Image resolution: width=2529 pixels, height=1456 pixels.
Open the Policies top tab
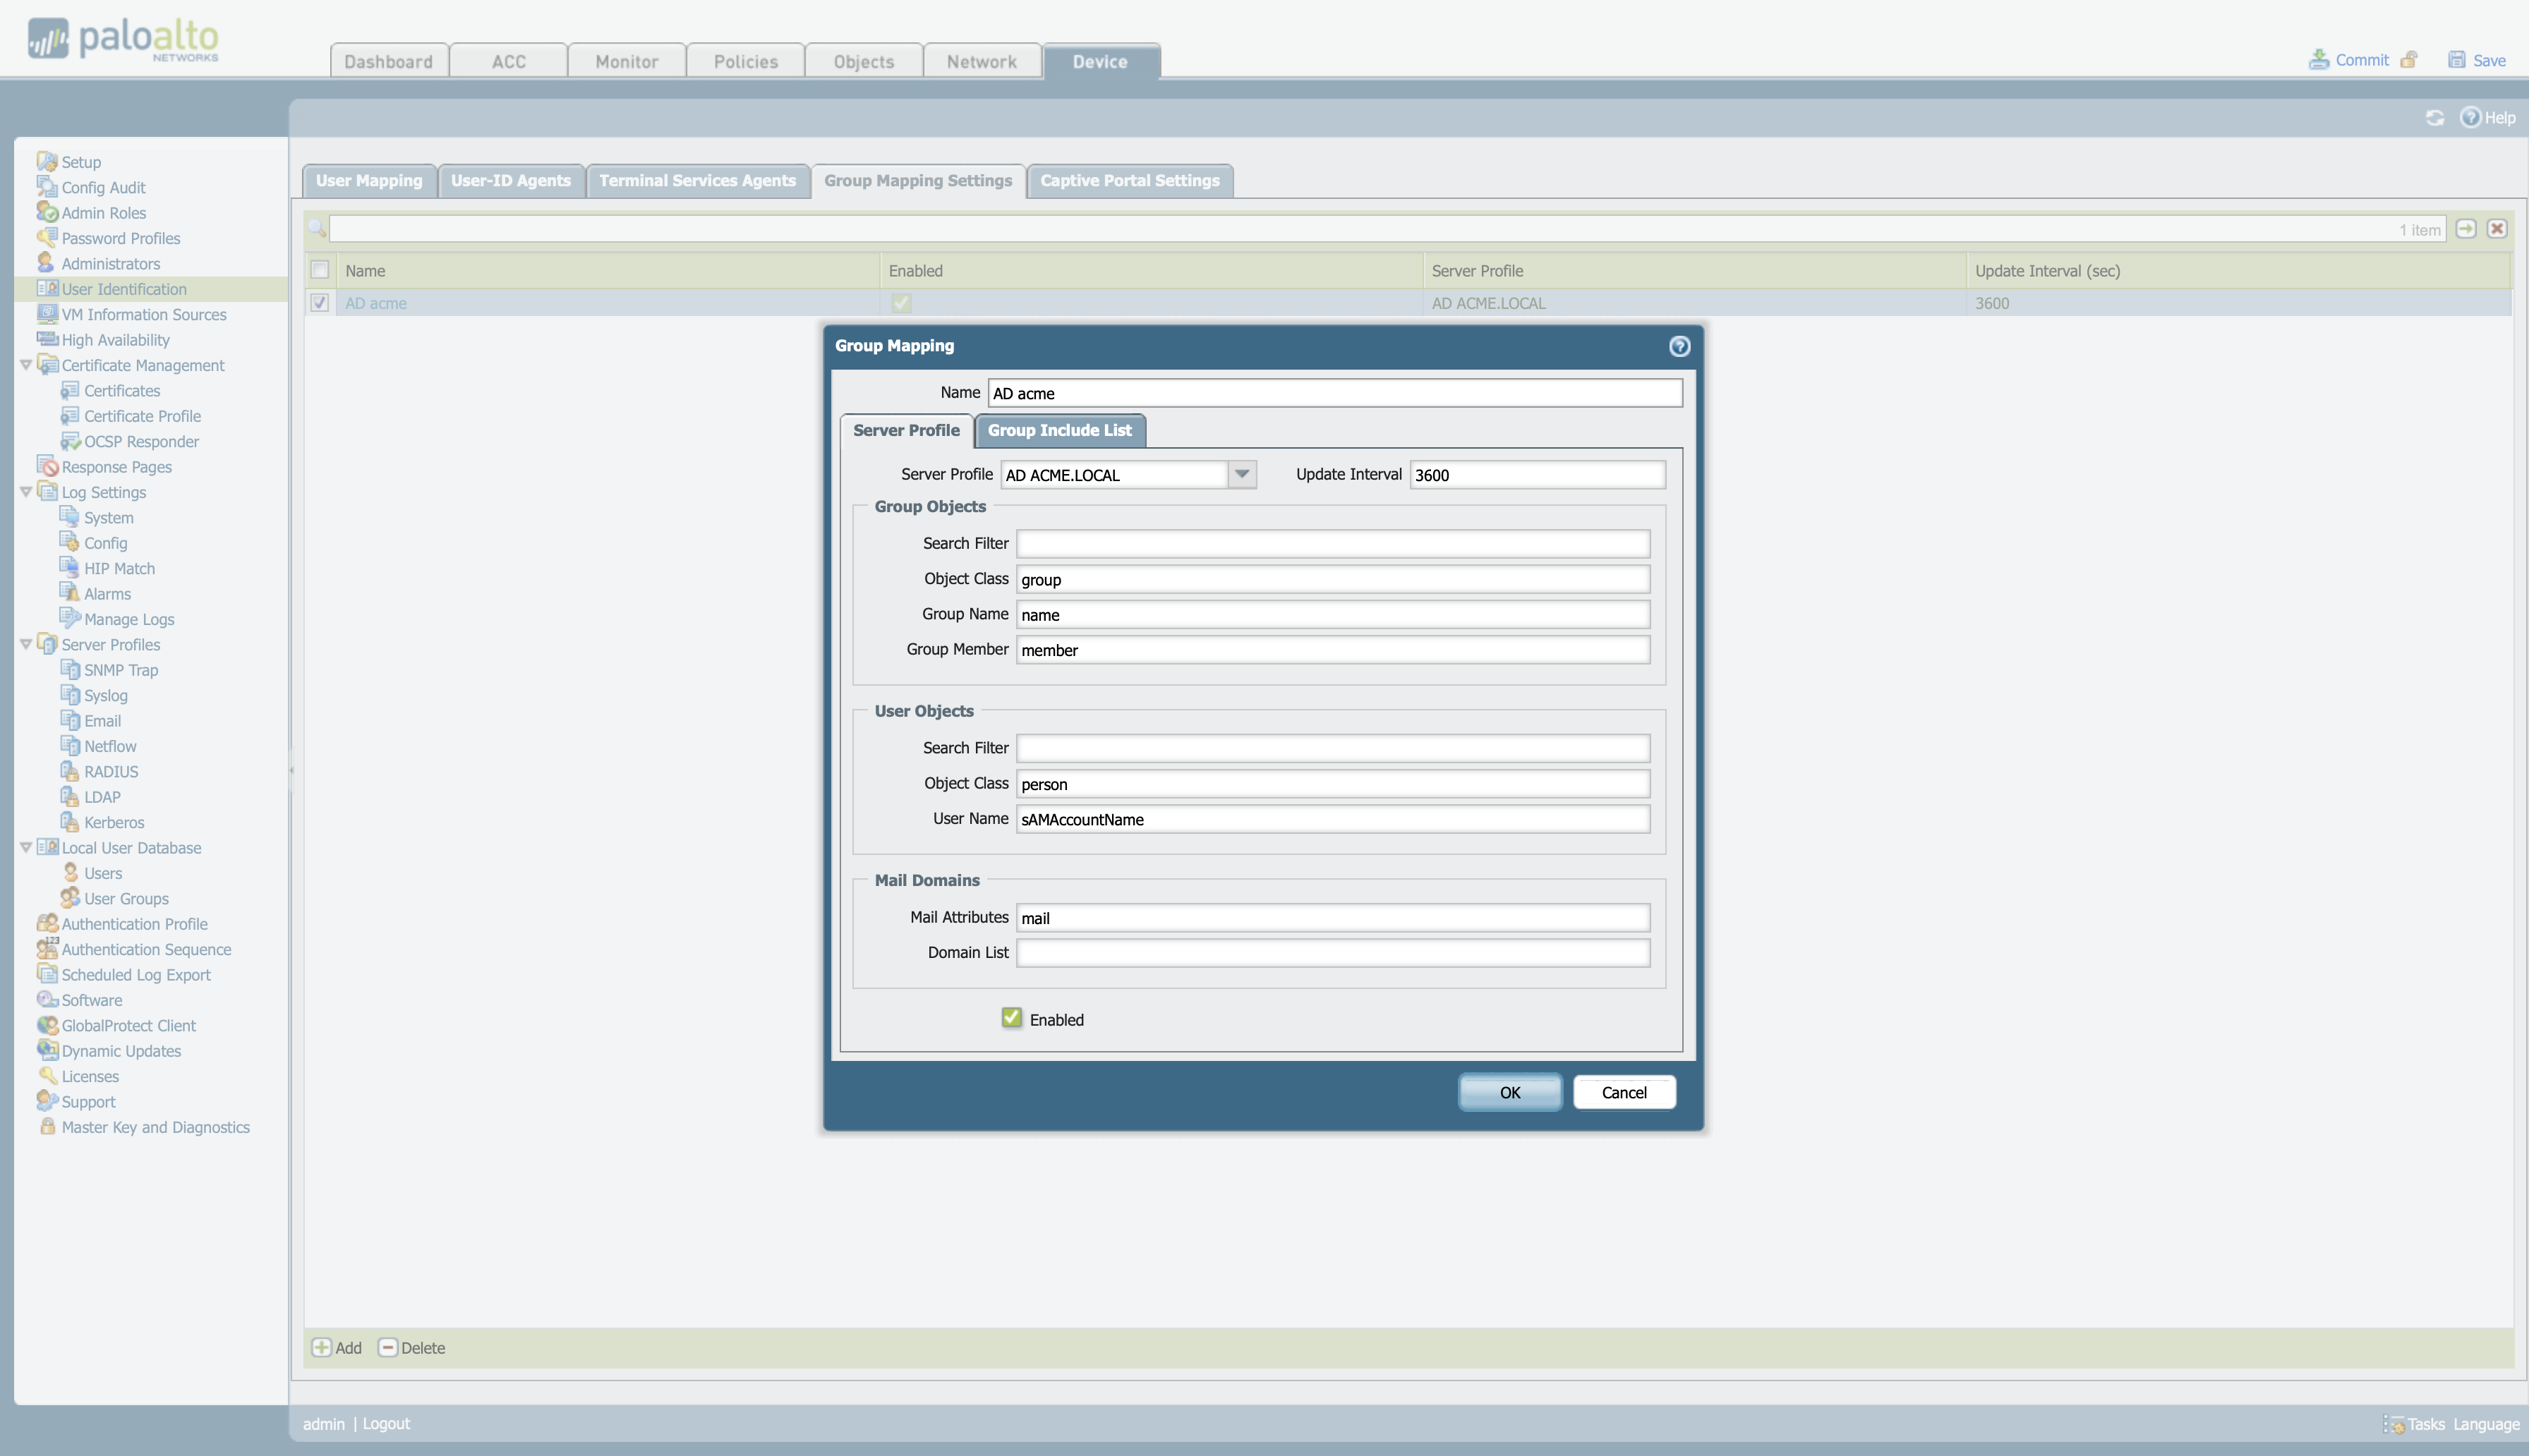(x=745, y=61)
